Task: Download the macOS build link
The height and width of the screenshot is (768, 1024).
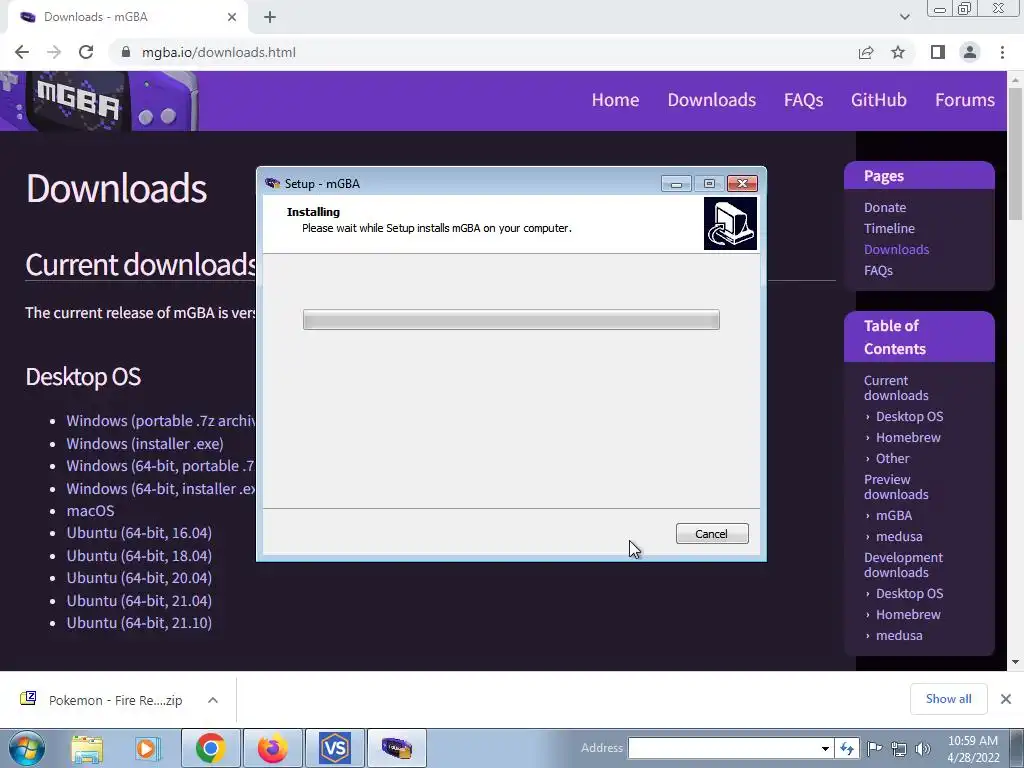Action: click(x=90, y=511)
